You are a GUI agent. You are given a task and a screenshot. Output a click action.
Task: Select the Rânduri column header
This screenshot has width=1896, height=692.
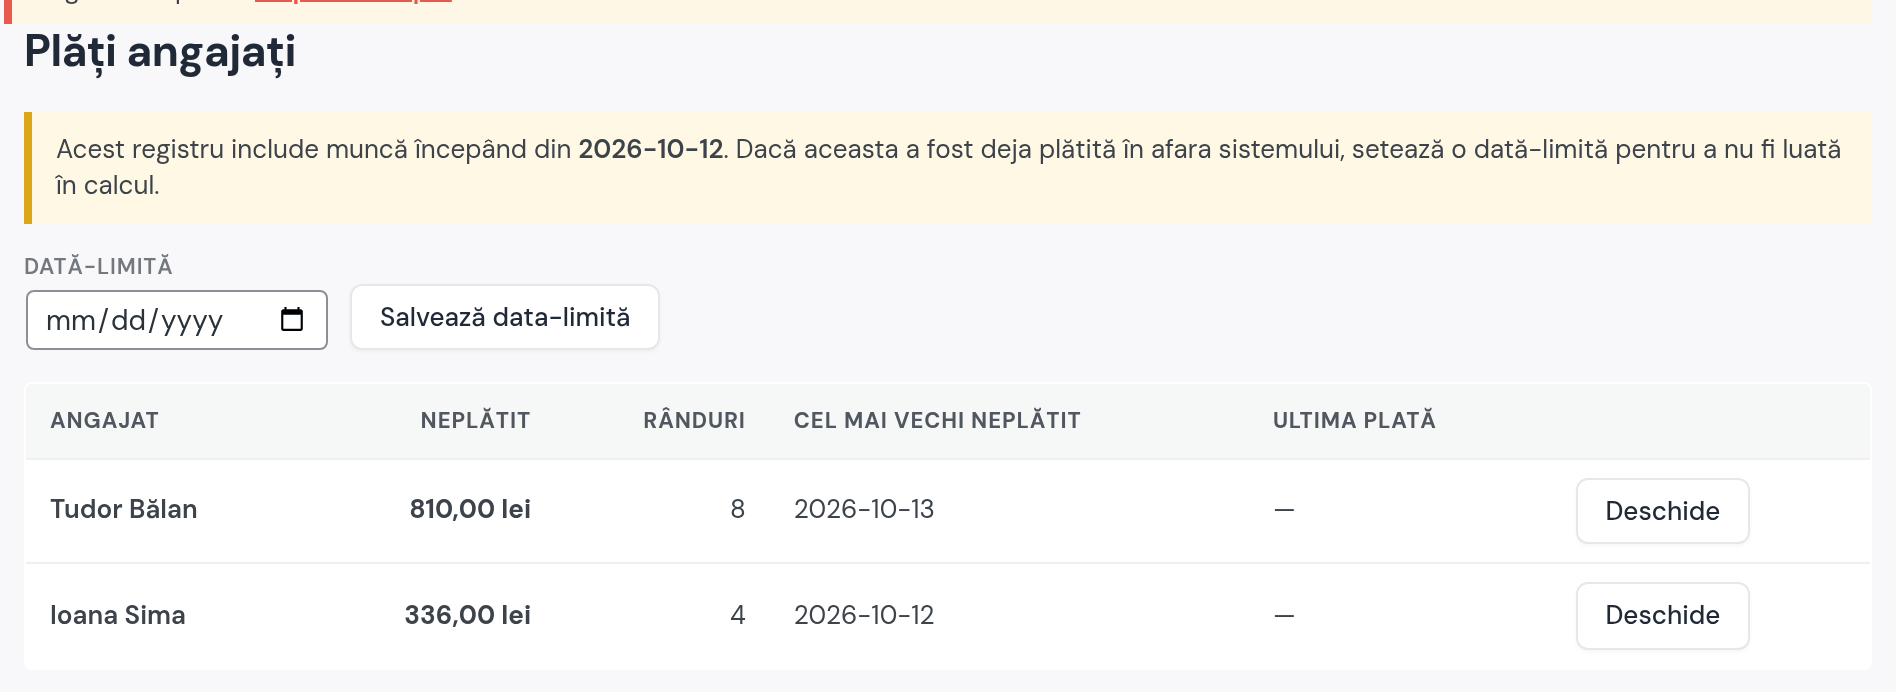pyautogui.click(x=694, y=420)
